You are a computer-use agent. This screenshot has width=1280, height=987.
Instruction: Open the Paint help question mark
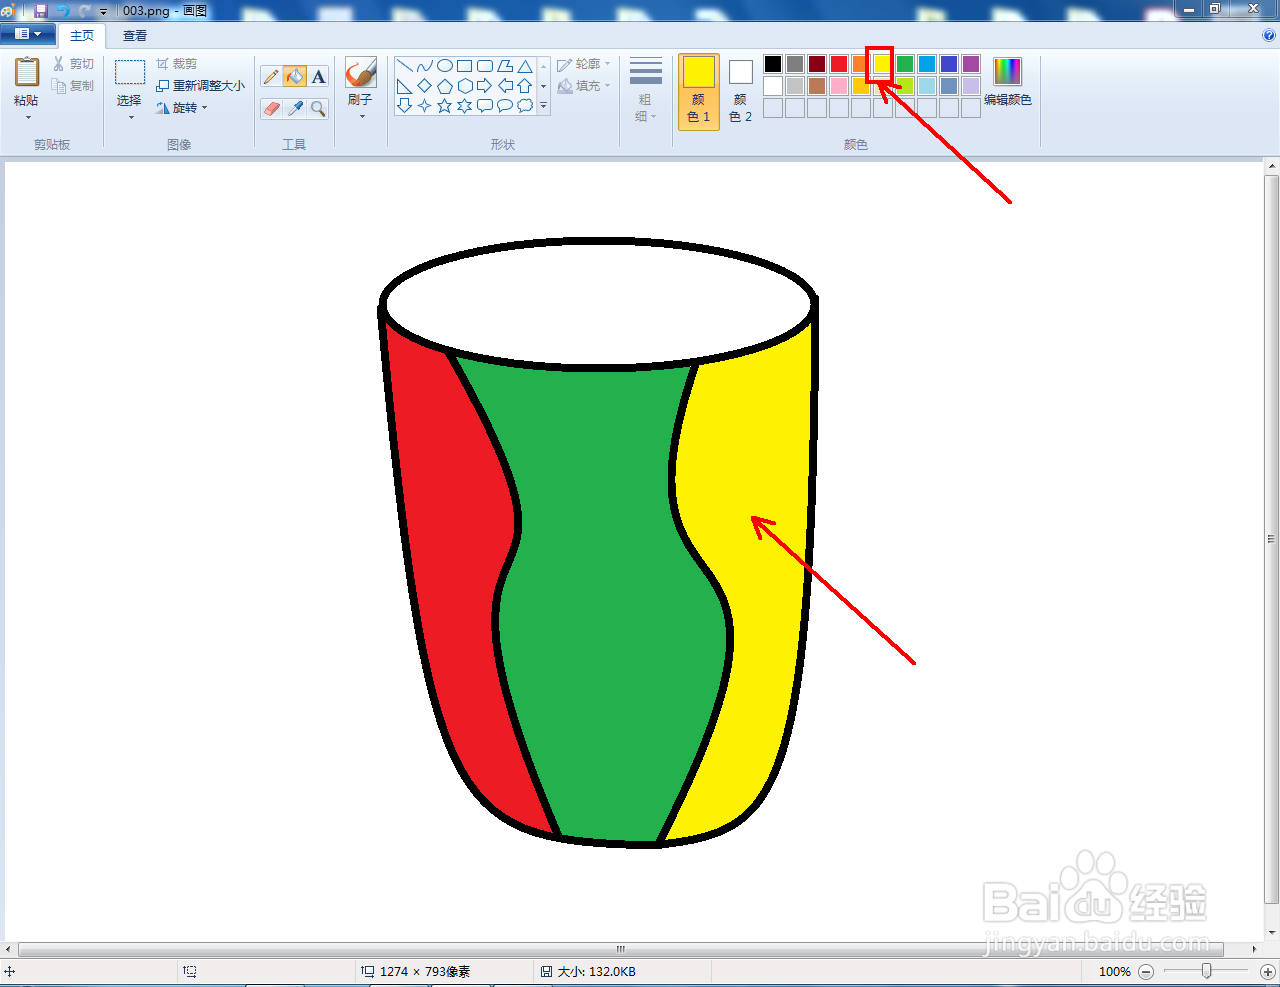coord(1269,35)
